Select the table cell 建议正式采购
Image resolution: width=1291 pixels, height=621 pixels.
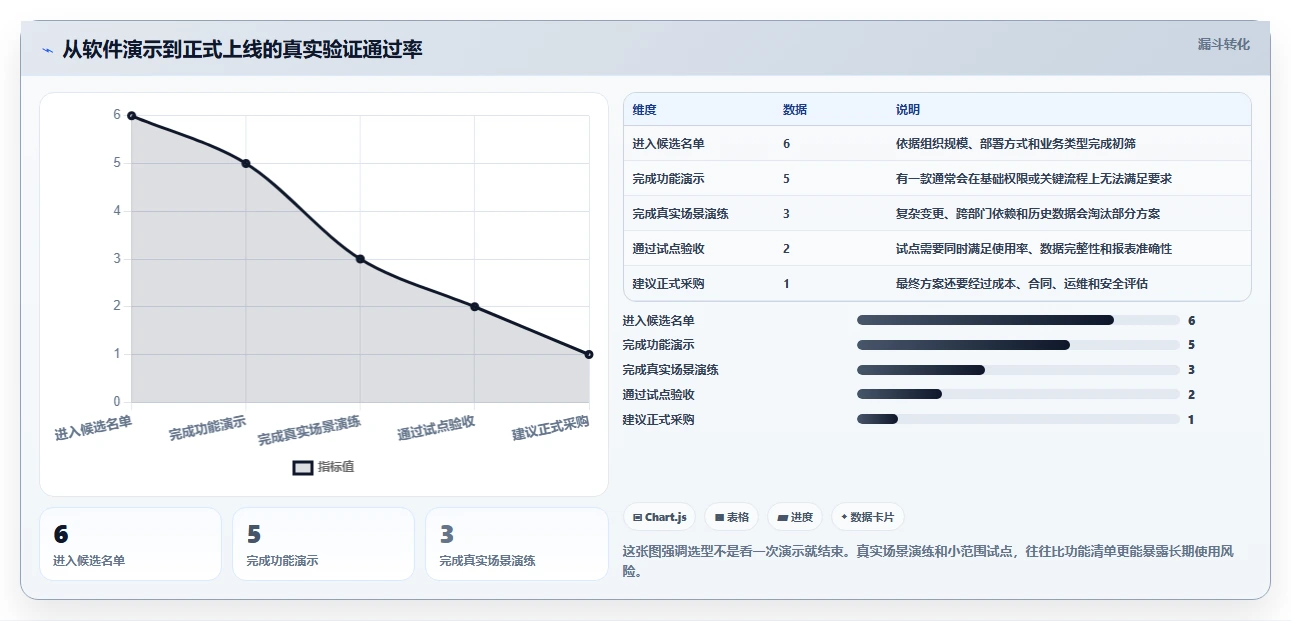669,284
